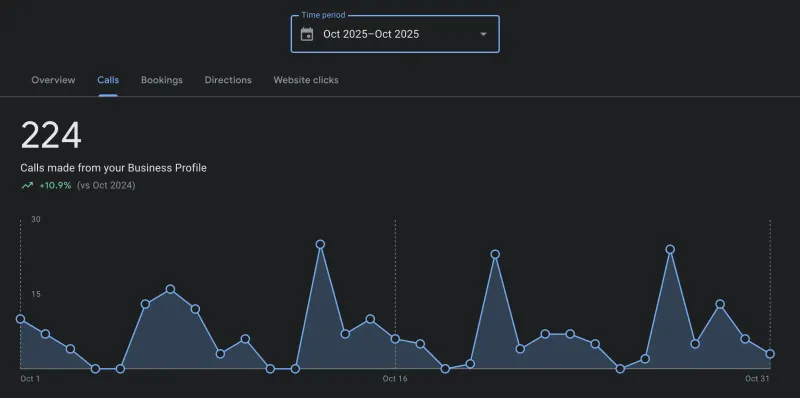The image size is (800, 398).
Task: Open the Website clicks tab
Action: [306, 80]
